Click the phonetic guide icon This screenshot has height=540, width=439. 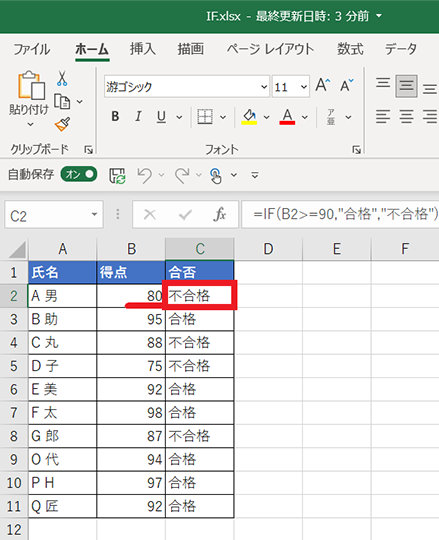331,117
